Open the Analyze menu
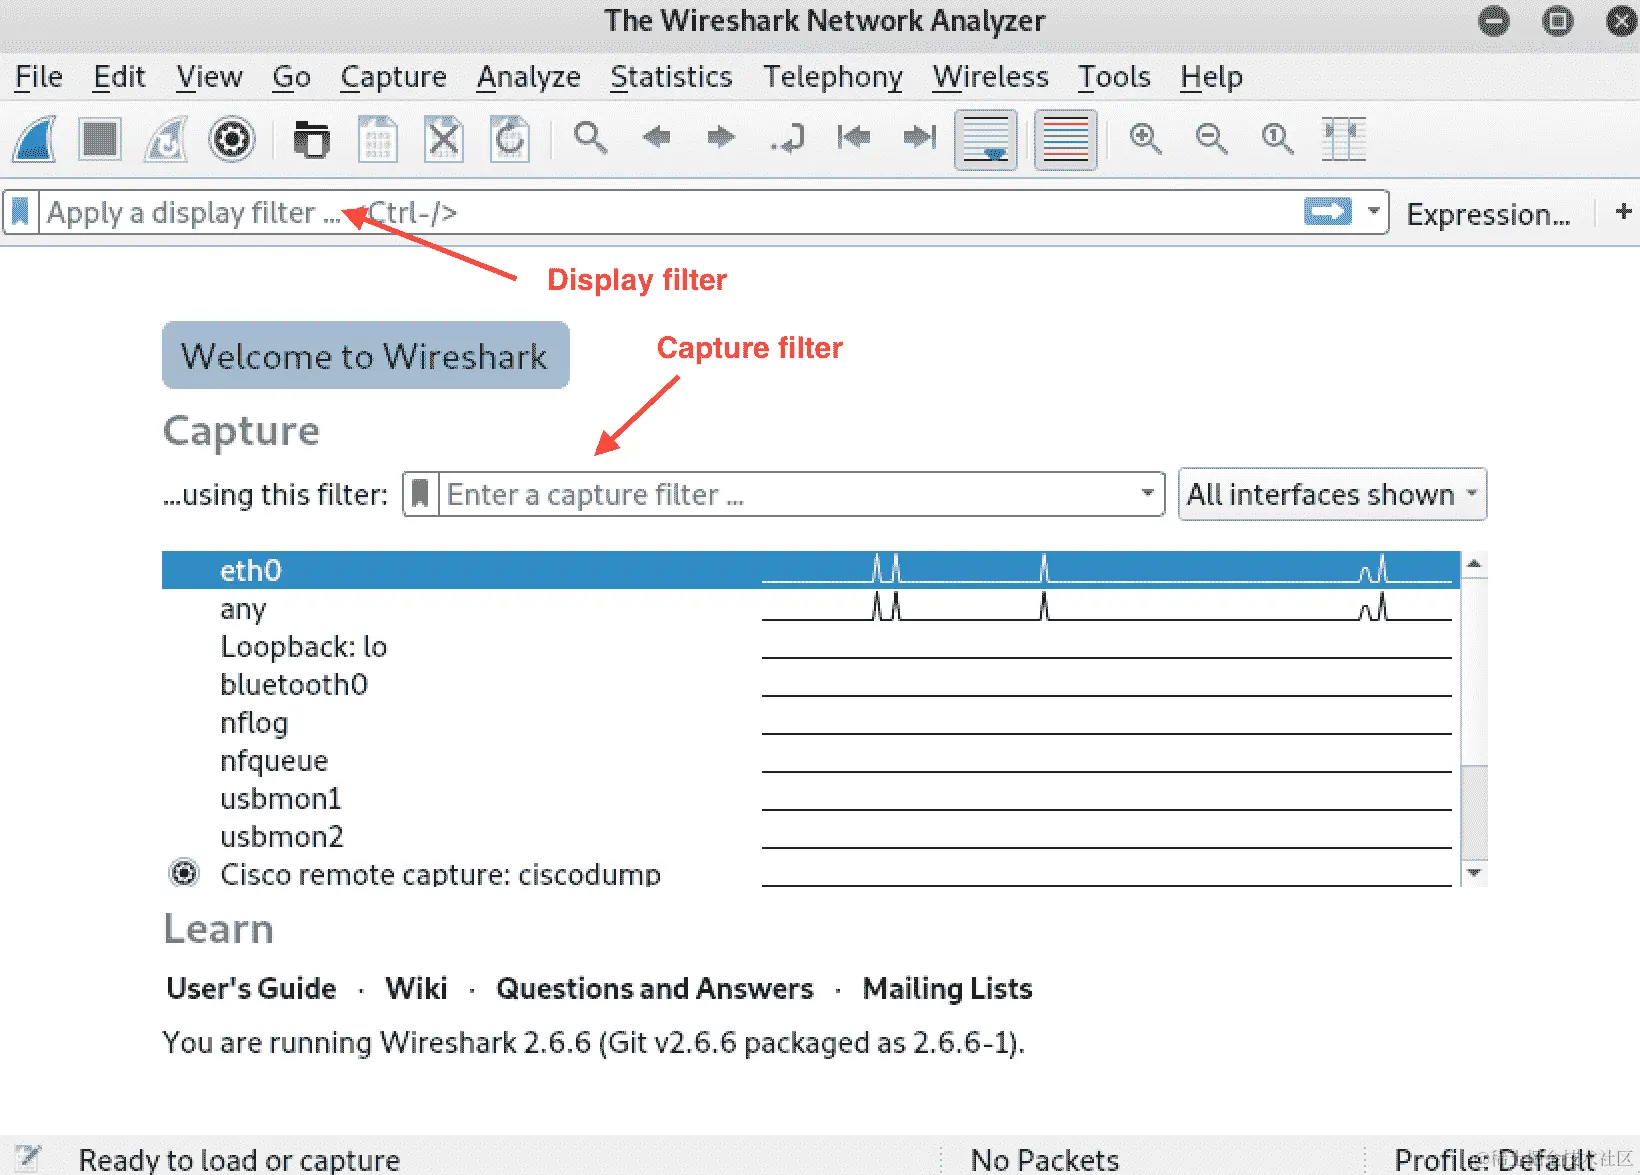This screenshot has width=1640, height=1175. [528, 77]
